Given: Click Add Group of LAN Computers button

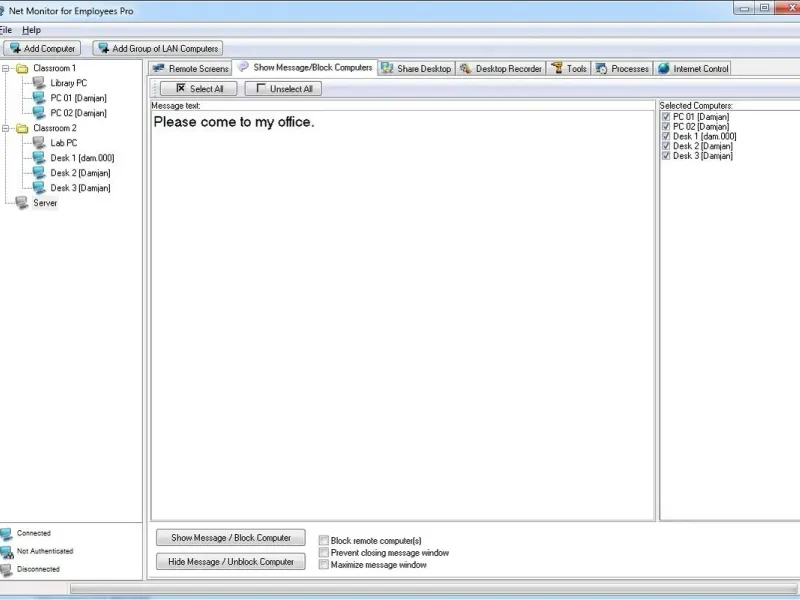Looking at the screenshot, I should [x=158, y=48].
